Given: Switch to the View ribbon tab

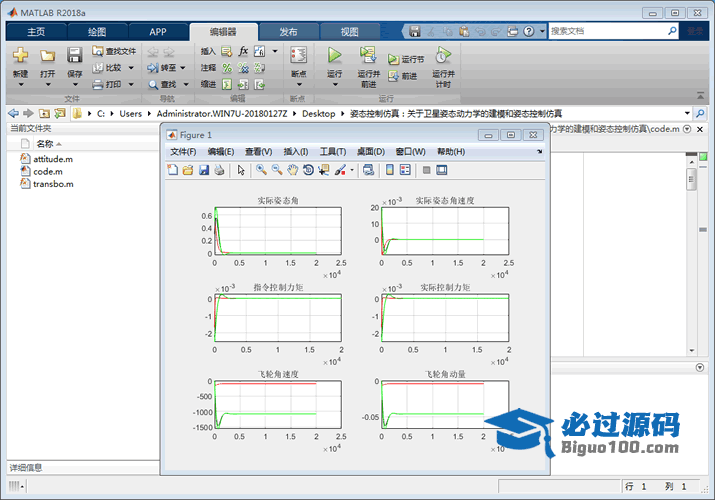Looking at the screenshot, I should [x=349, y=32].
